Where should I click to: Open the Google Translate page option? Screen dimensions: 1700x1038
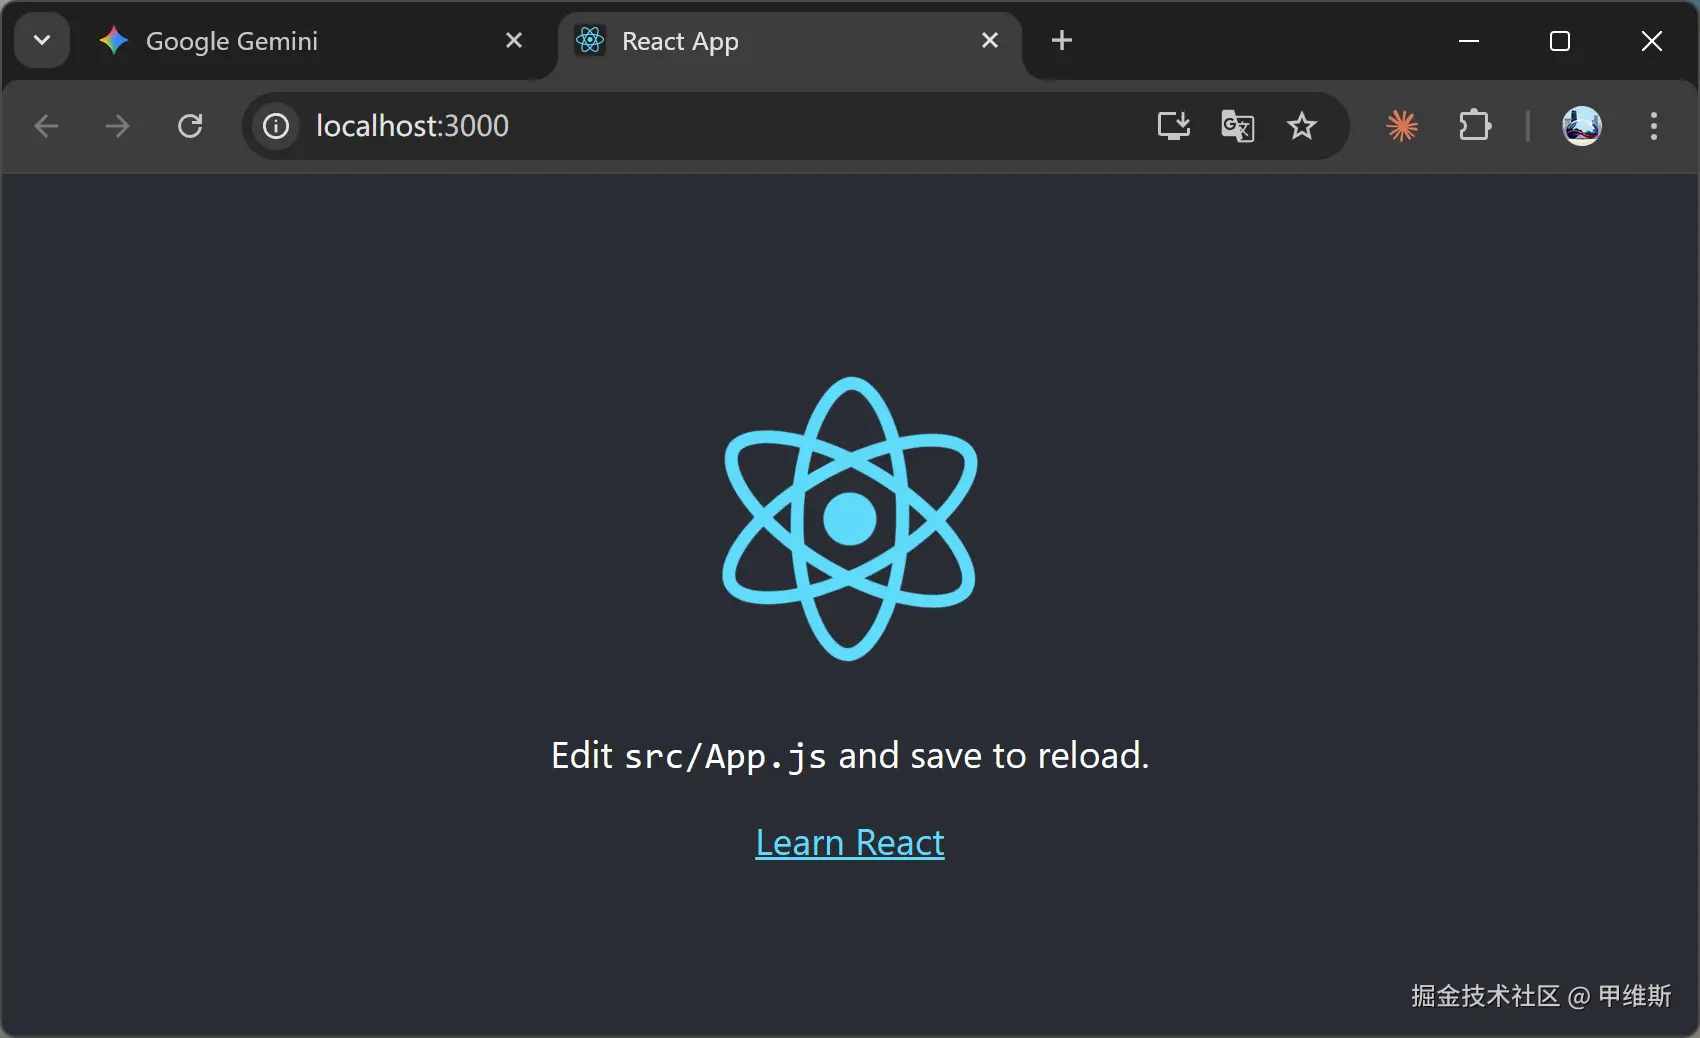[1238, 126]
